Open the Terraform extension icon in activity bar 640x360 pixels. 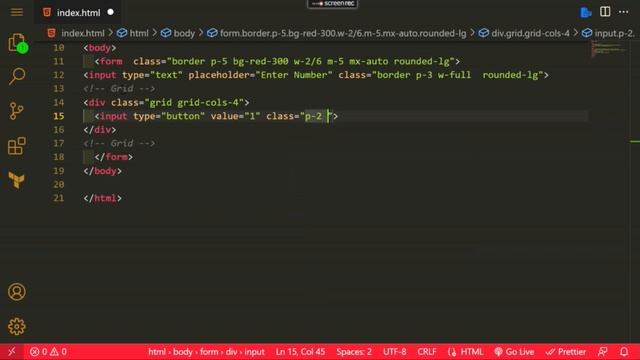pyautogui.click(x=17, y=180)
